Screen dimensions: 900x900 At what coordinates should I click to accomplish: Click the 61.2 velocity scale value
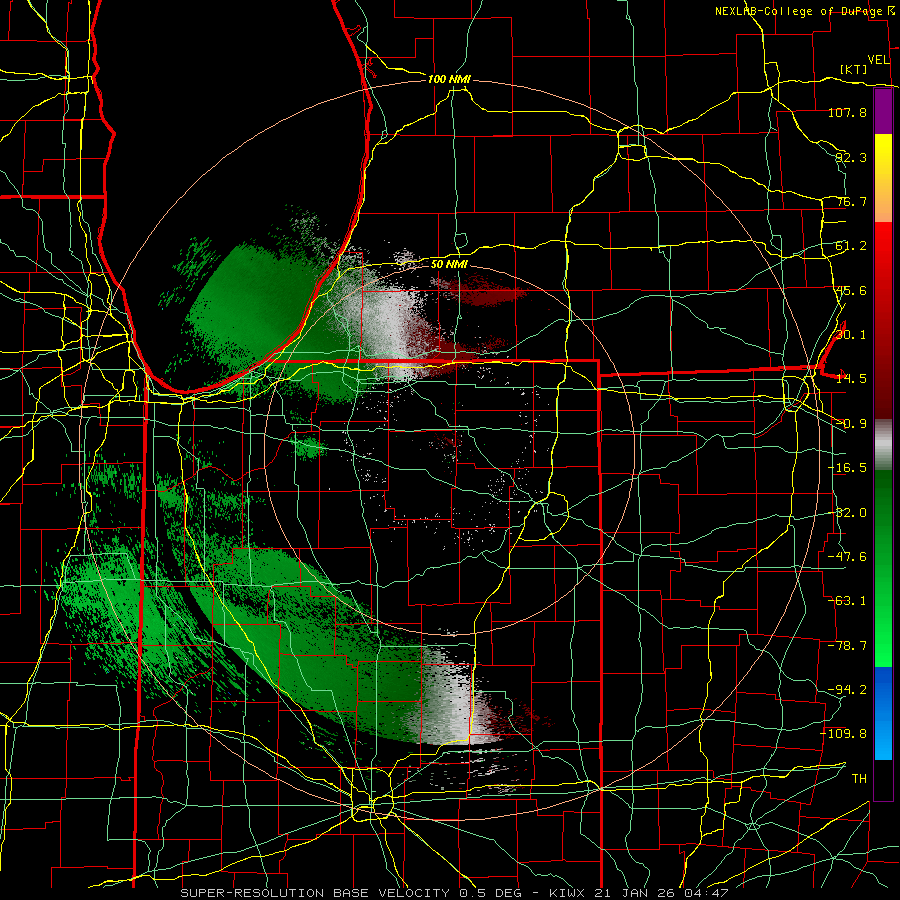click(x=851, y=246)
